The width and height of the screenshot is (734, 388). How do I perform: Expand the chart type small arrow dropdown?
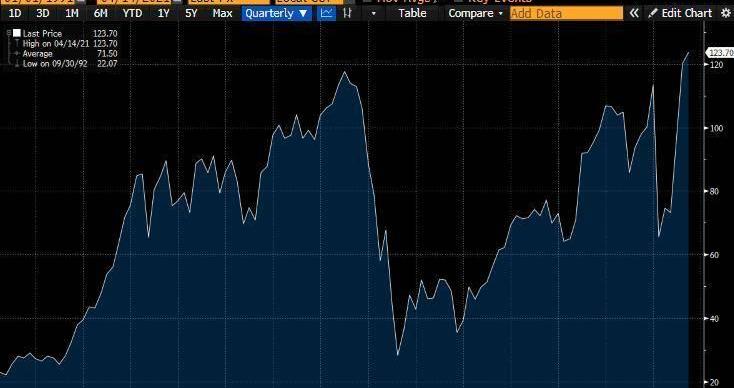pos(373,14)
